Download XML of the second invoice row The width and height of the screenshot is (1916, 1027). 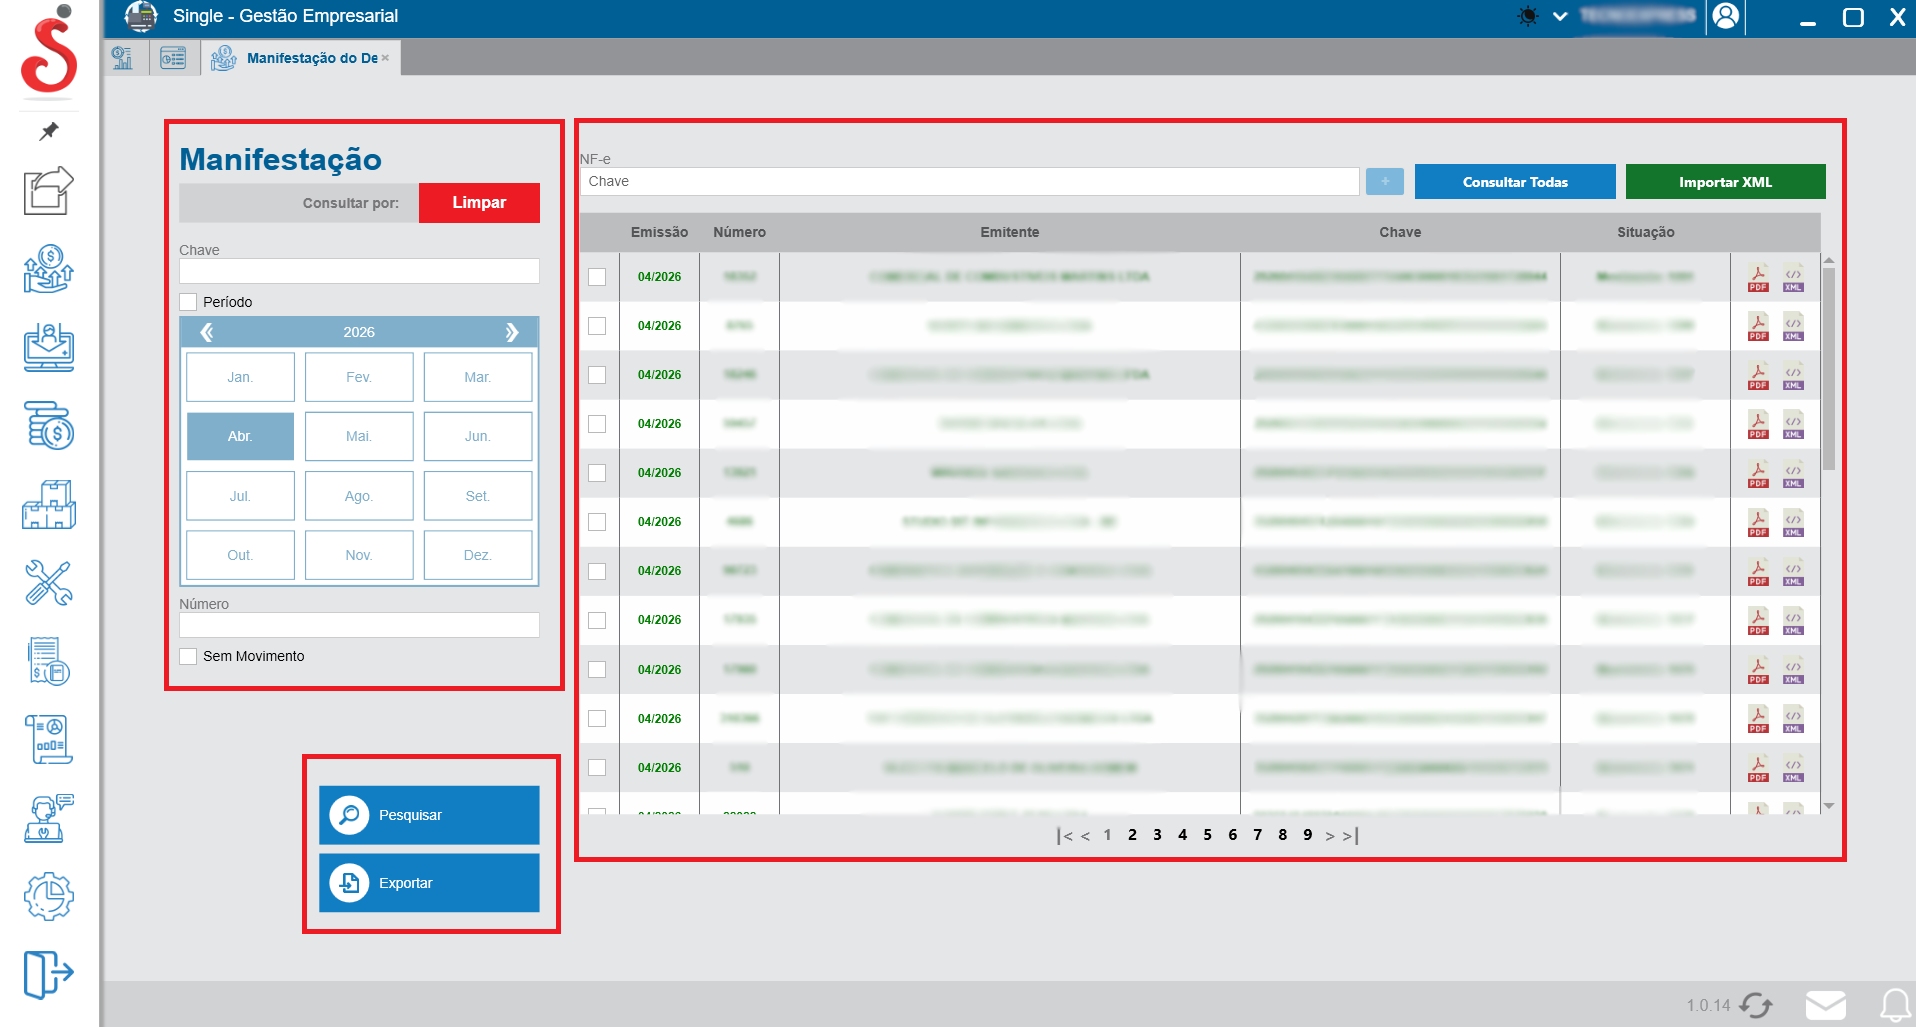(1793, 326)
